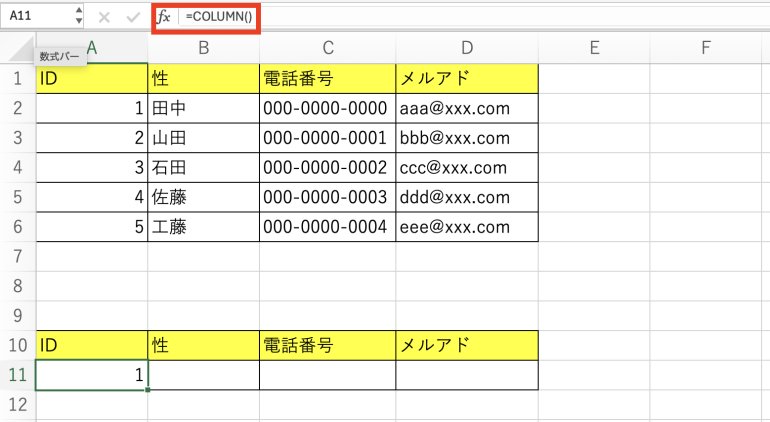The width and height of the screenshot is (770, 422).
Task: Open the Name Box dropdown arrows
Action: click(x=79, y=16)
